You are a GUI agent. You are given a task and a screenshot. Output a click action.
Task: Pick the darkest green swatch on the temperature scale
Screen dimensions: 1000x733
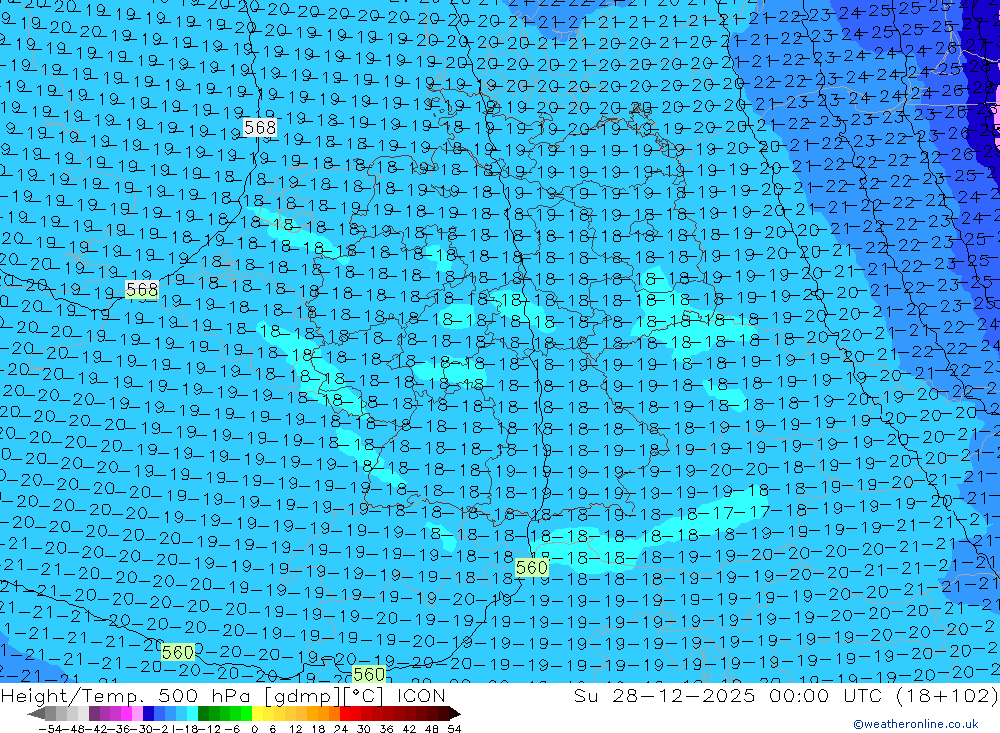click(x=203, y=713)
